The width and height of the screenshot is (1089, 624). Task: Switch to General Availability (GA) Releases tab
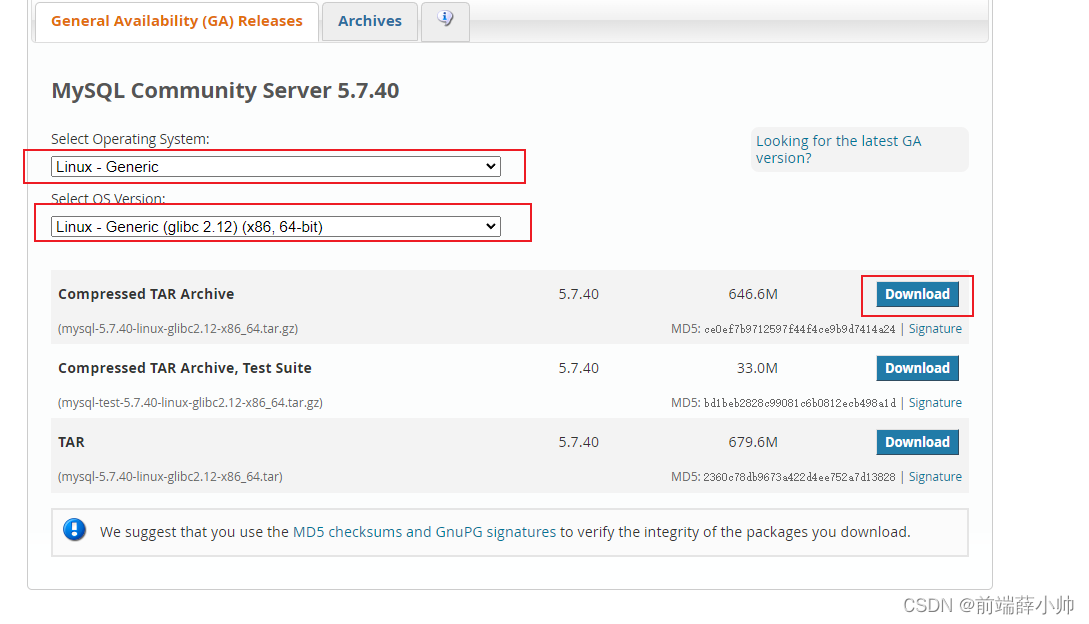(176, 22)
